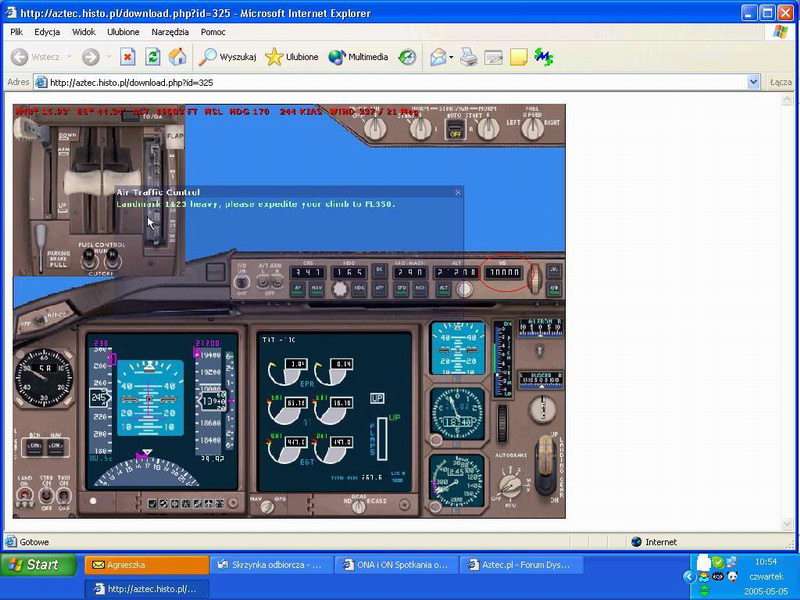Click the Stop button in the browser toolbar
Viewport: 800px width, 600px height.
(x=128, y=57)
